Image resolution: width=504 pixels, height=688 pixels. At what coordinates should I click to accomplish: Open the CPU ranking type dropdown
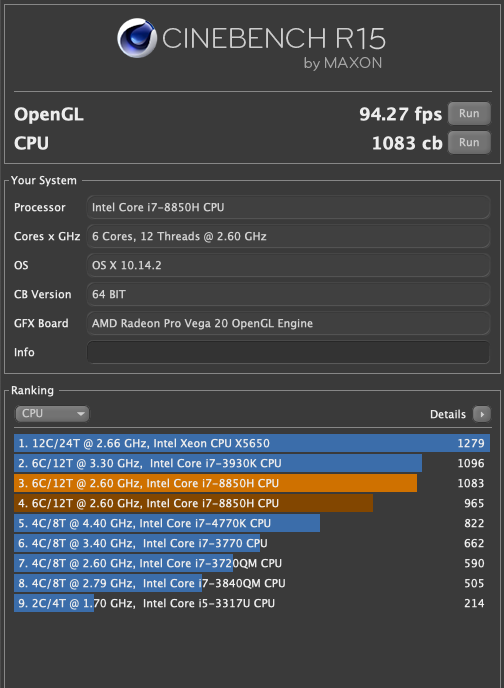point(52,413)
